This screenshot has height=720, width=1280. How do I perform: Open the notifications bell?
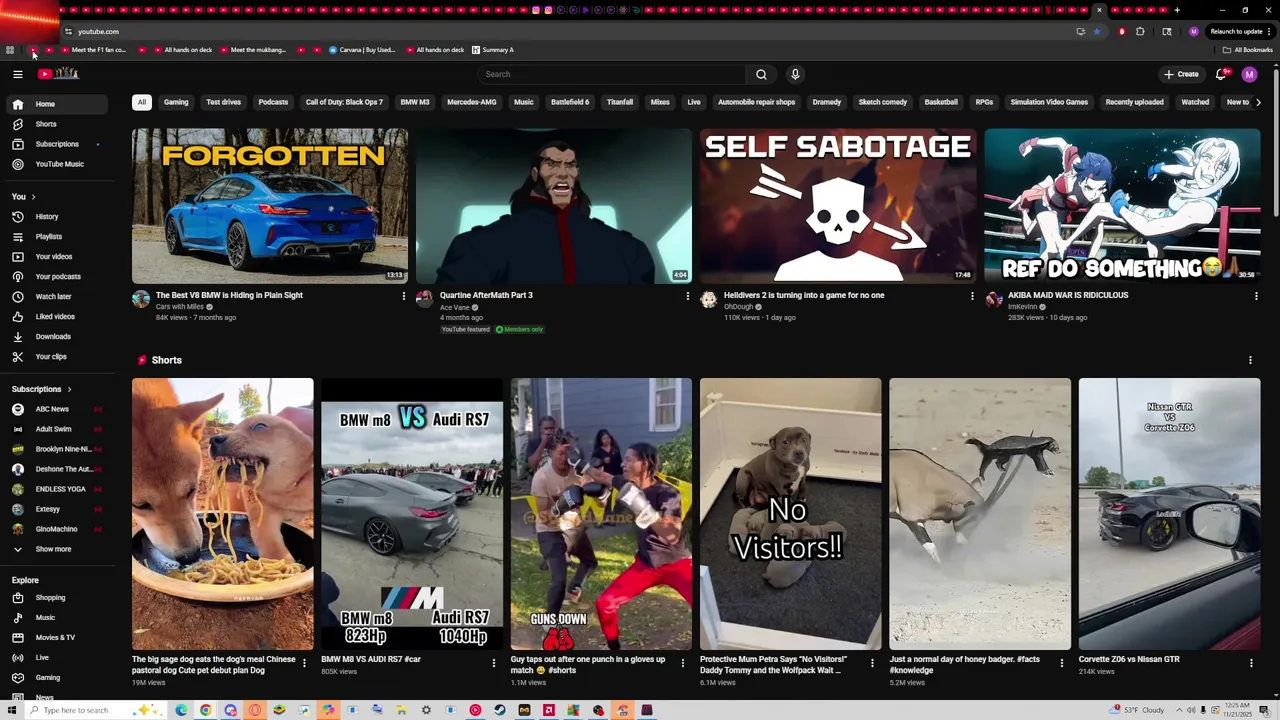coord(1221,74)
